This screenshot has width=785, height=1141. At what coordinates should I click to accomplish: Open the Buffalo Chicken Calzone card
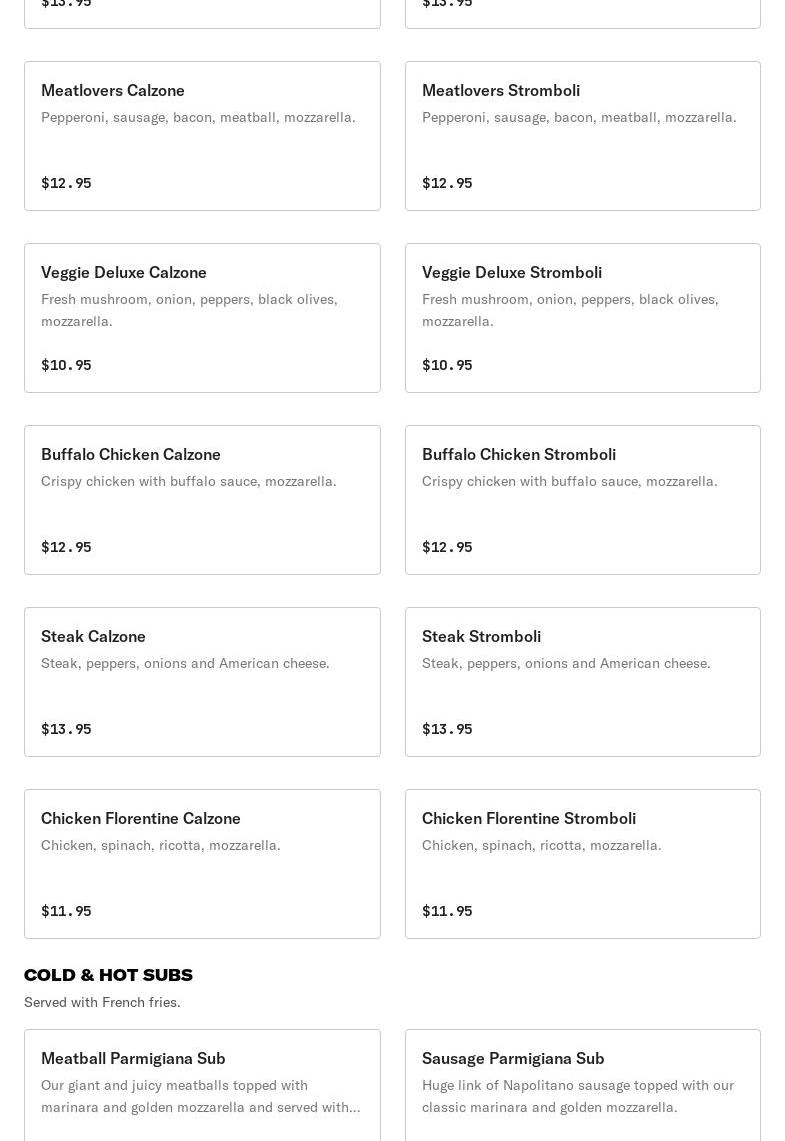click(x=202, y=500)
